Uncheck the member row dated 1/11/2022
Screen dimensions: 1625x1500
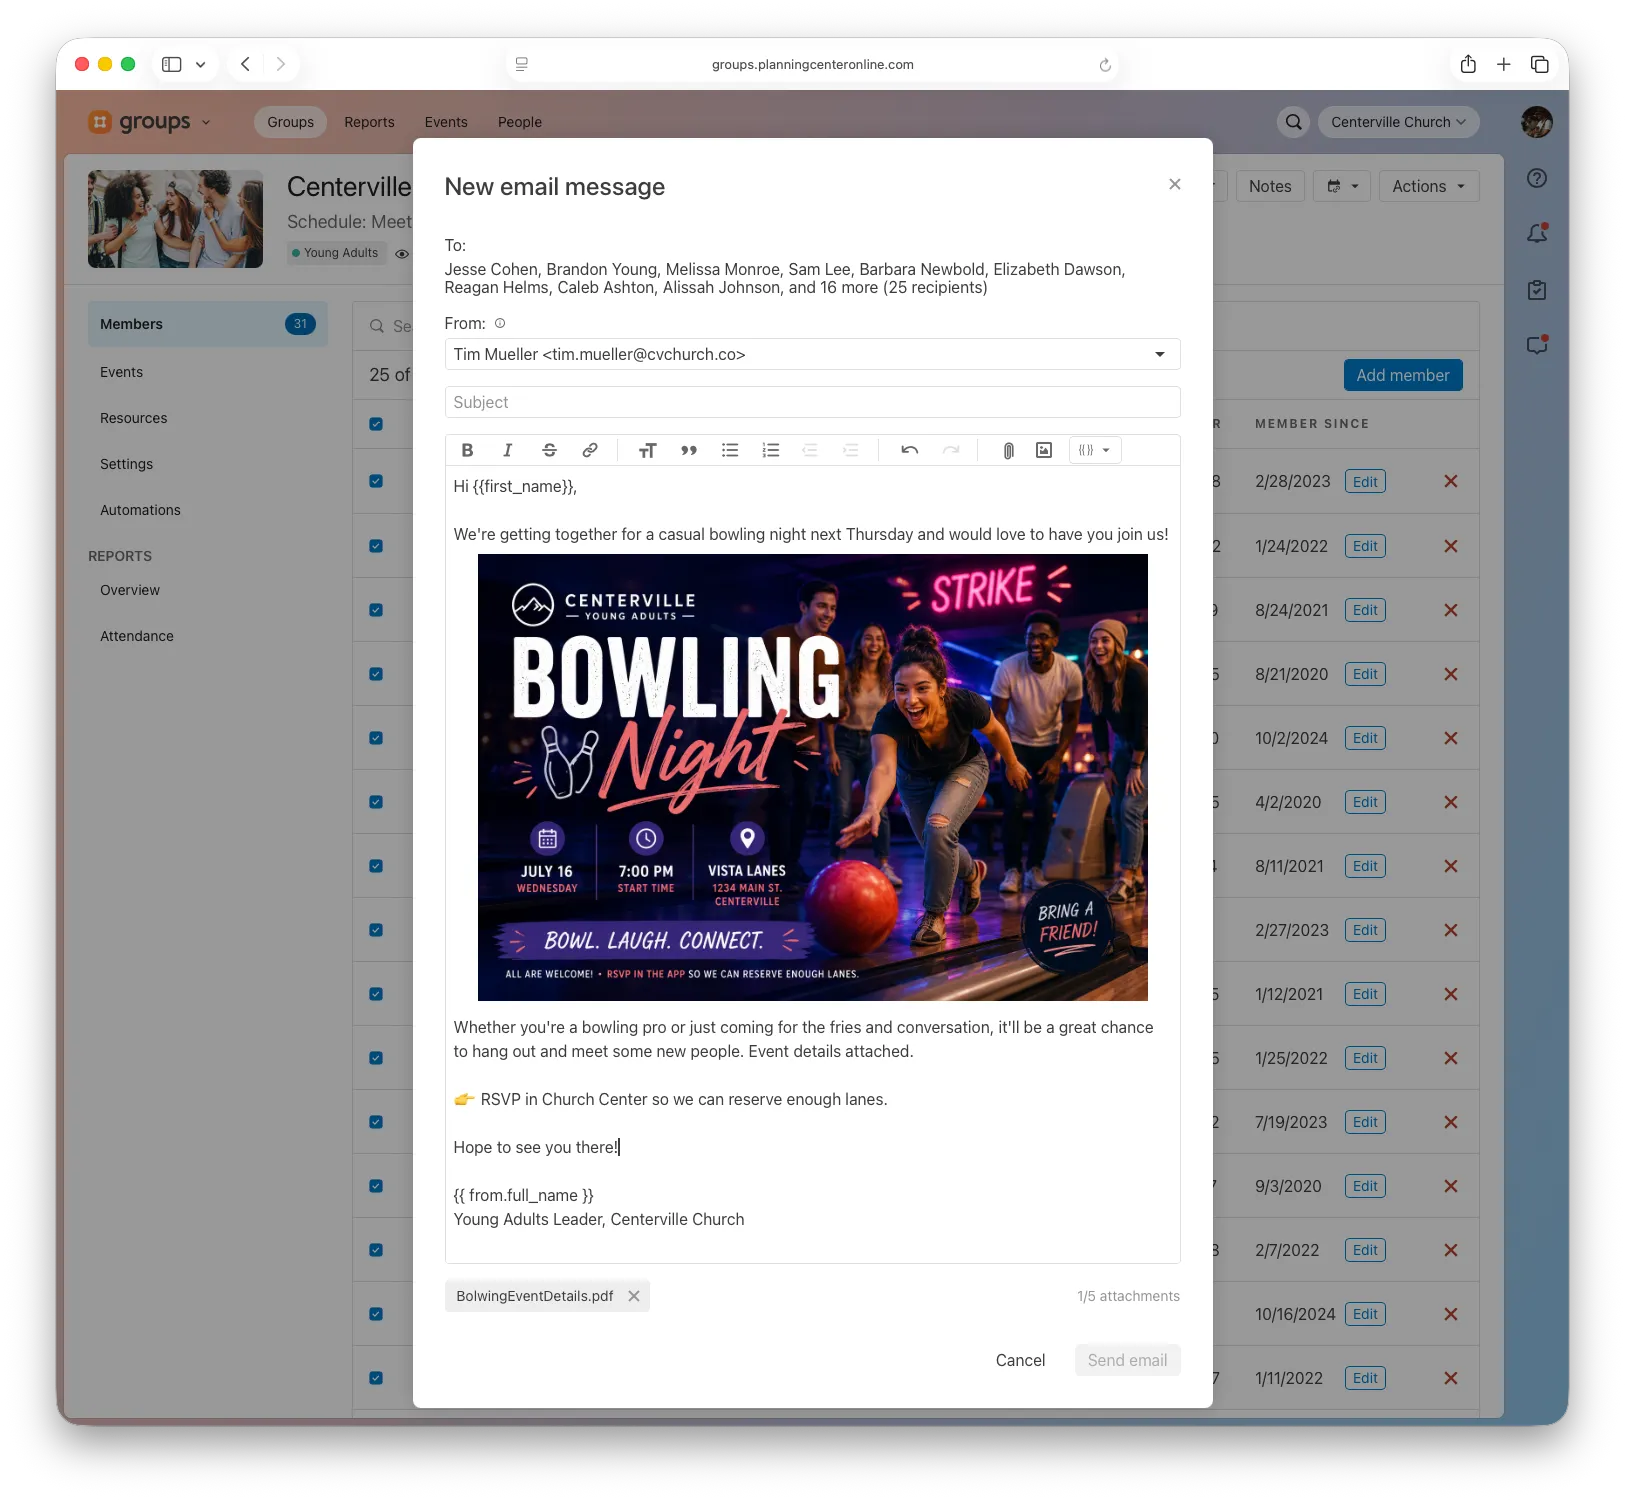tap(376, 1378)
